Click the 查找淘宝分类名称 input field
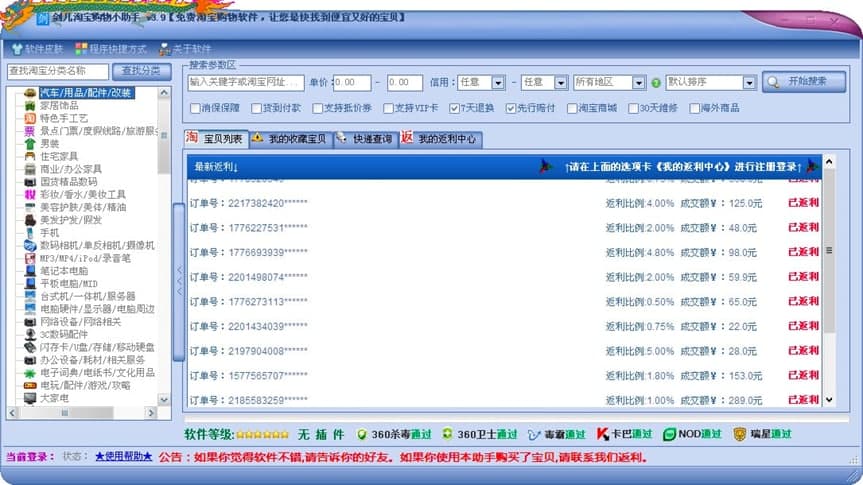863x485 pixels. tap(58, 72)
